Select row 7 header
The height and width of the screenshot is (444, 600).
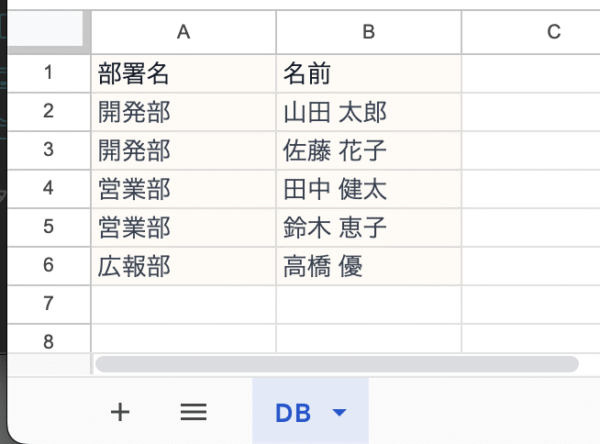point(48,304)
